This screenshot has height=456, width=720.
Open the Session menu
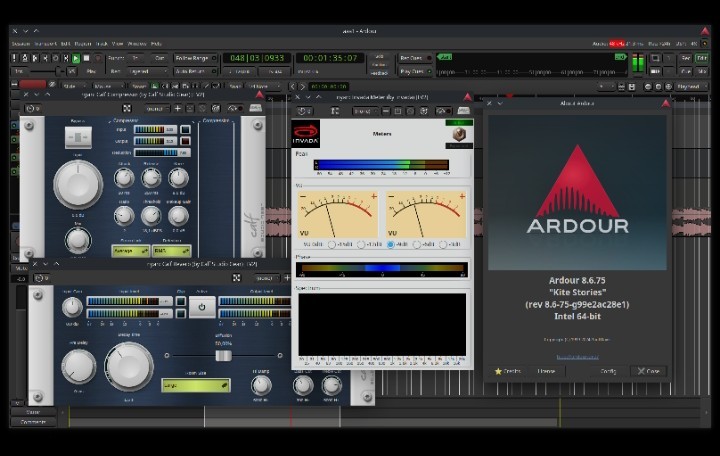click(21, 44)
